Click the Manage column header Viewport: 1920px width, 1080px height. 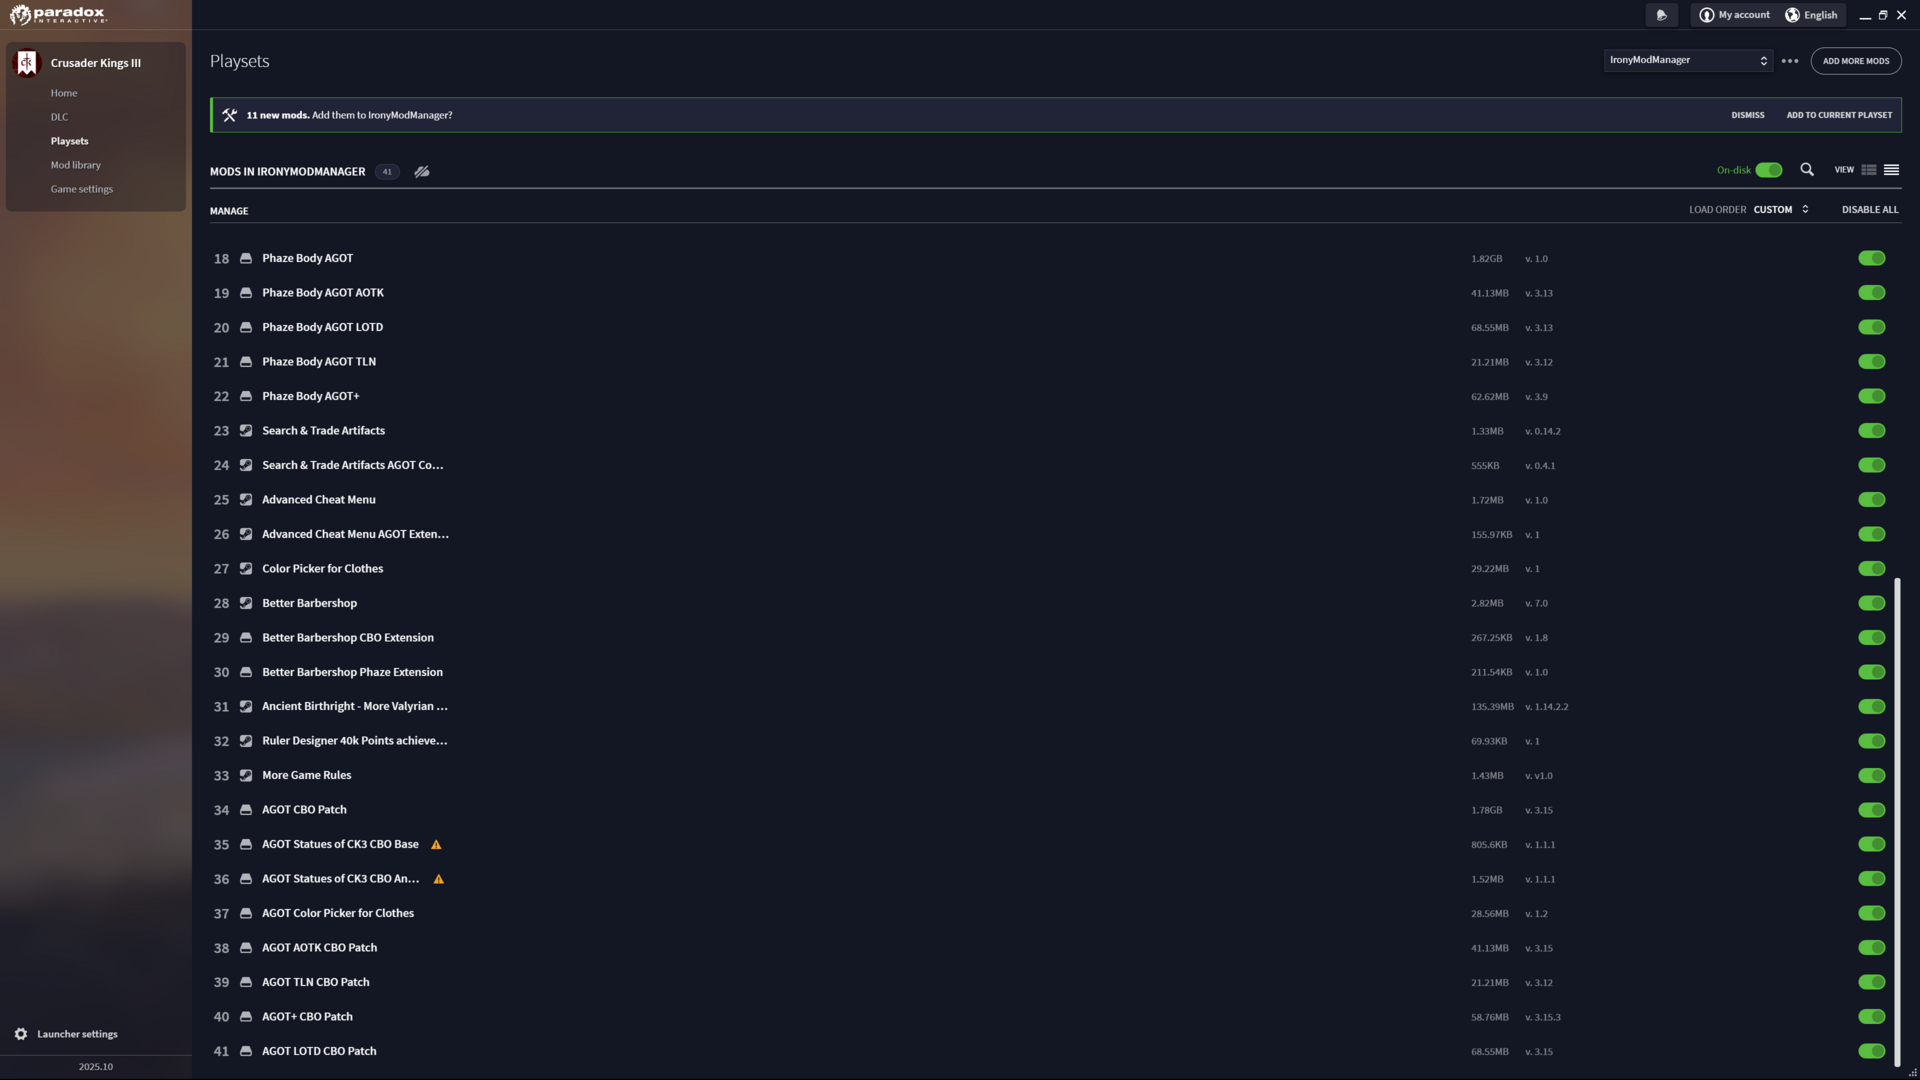tap(229, 211)
